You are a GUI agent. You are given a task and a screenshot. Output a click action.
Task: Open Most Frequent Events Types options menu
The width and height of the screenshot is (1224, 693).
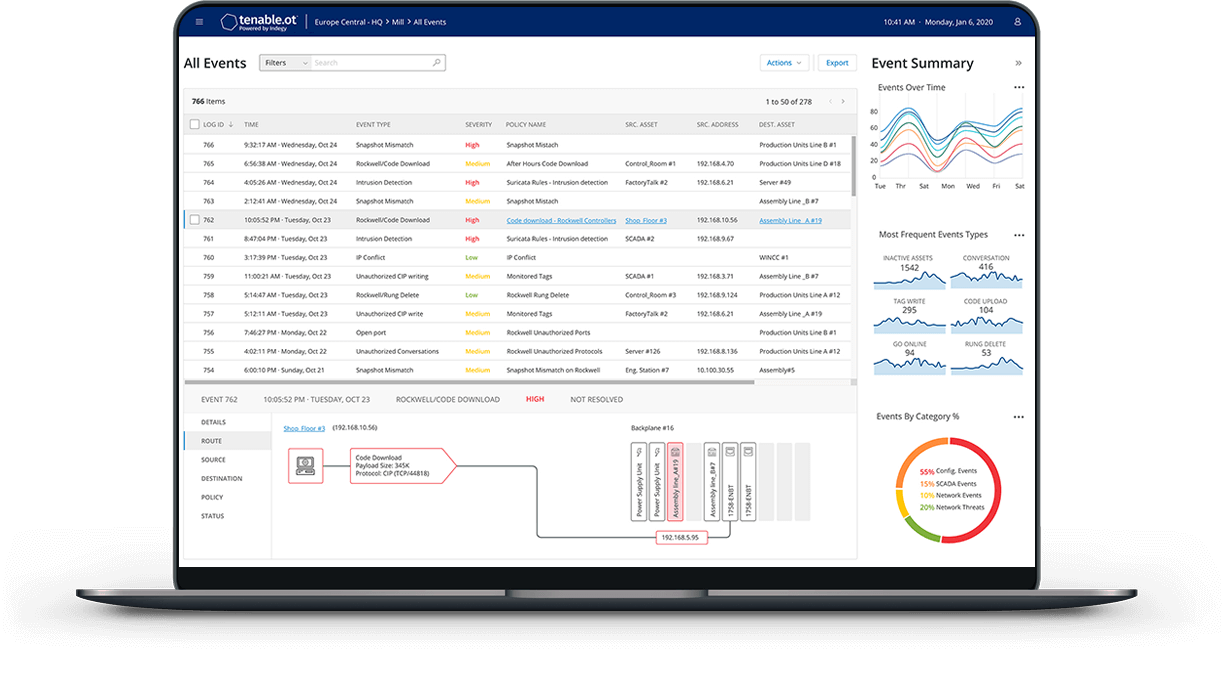(x=1018, y=235)
